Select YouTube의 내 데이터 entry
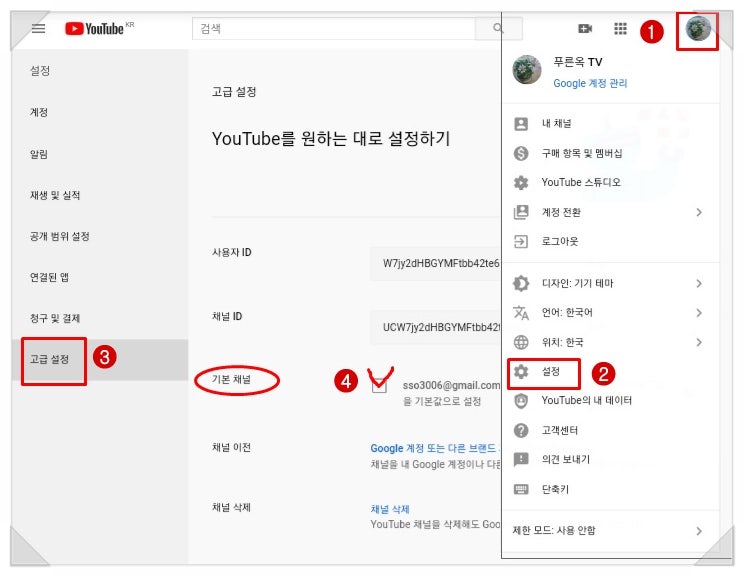This screenshot has height=576, width=744. [611, 401]
